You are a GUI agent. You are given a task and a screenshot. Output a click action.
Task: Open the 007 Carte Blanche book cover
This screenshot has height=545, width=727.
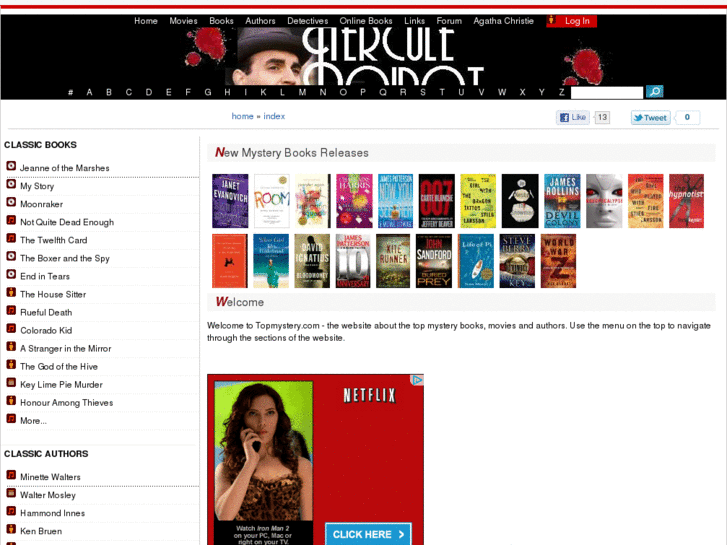437,201
